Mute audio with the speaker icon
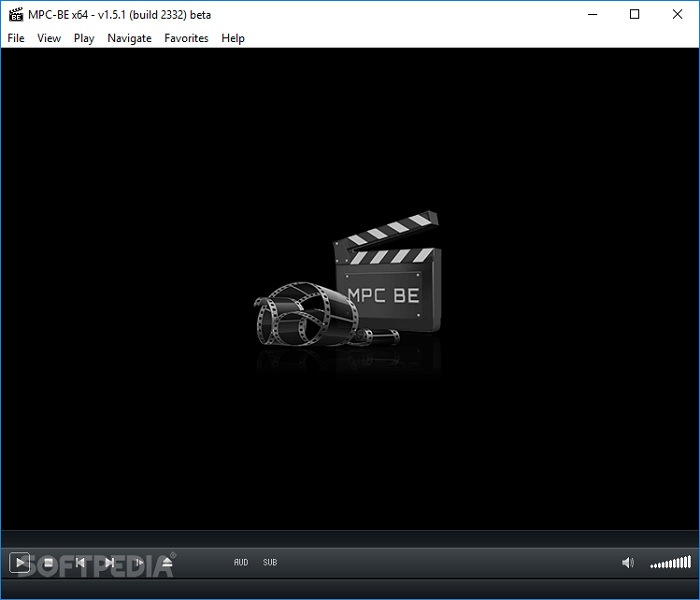 (628, 563)
